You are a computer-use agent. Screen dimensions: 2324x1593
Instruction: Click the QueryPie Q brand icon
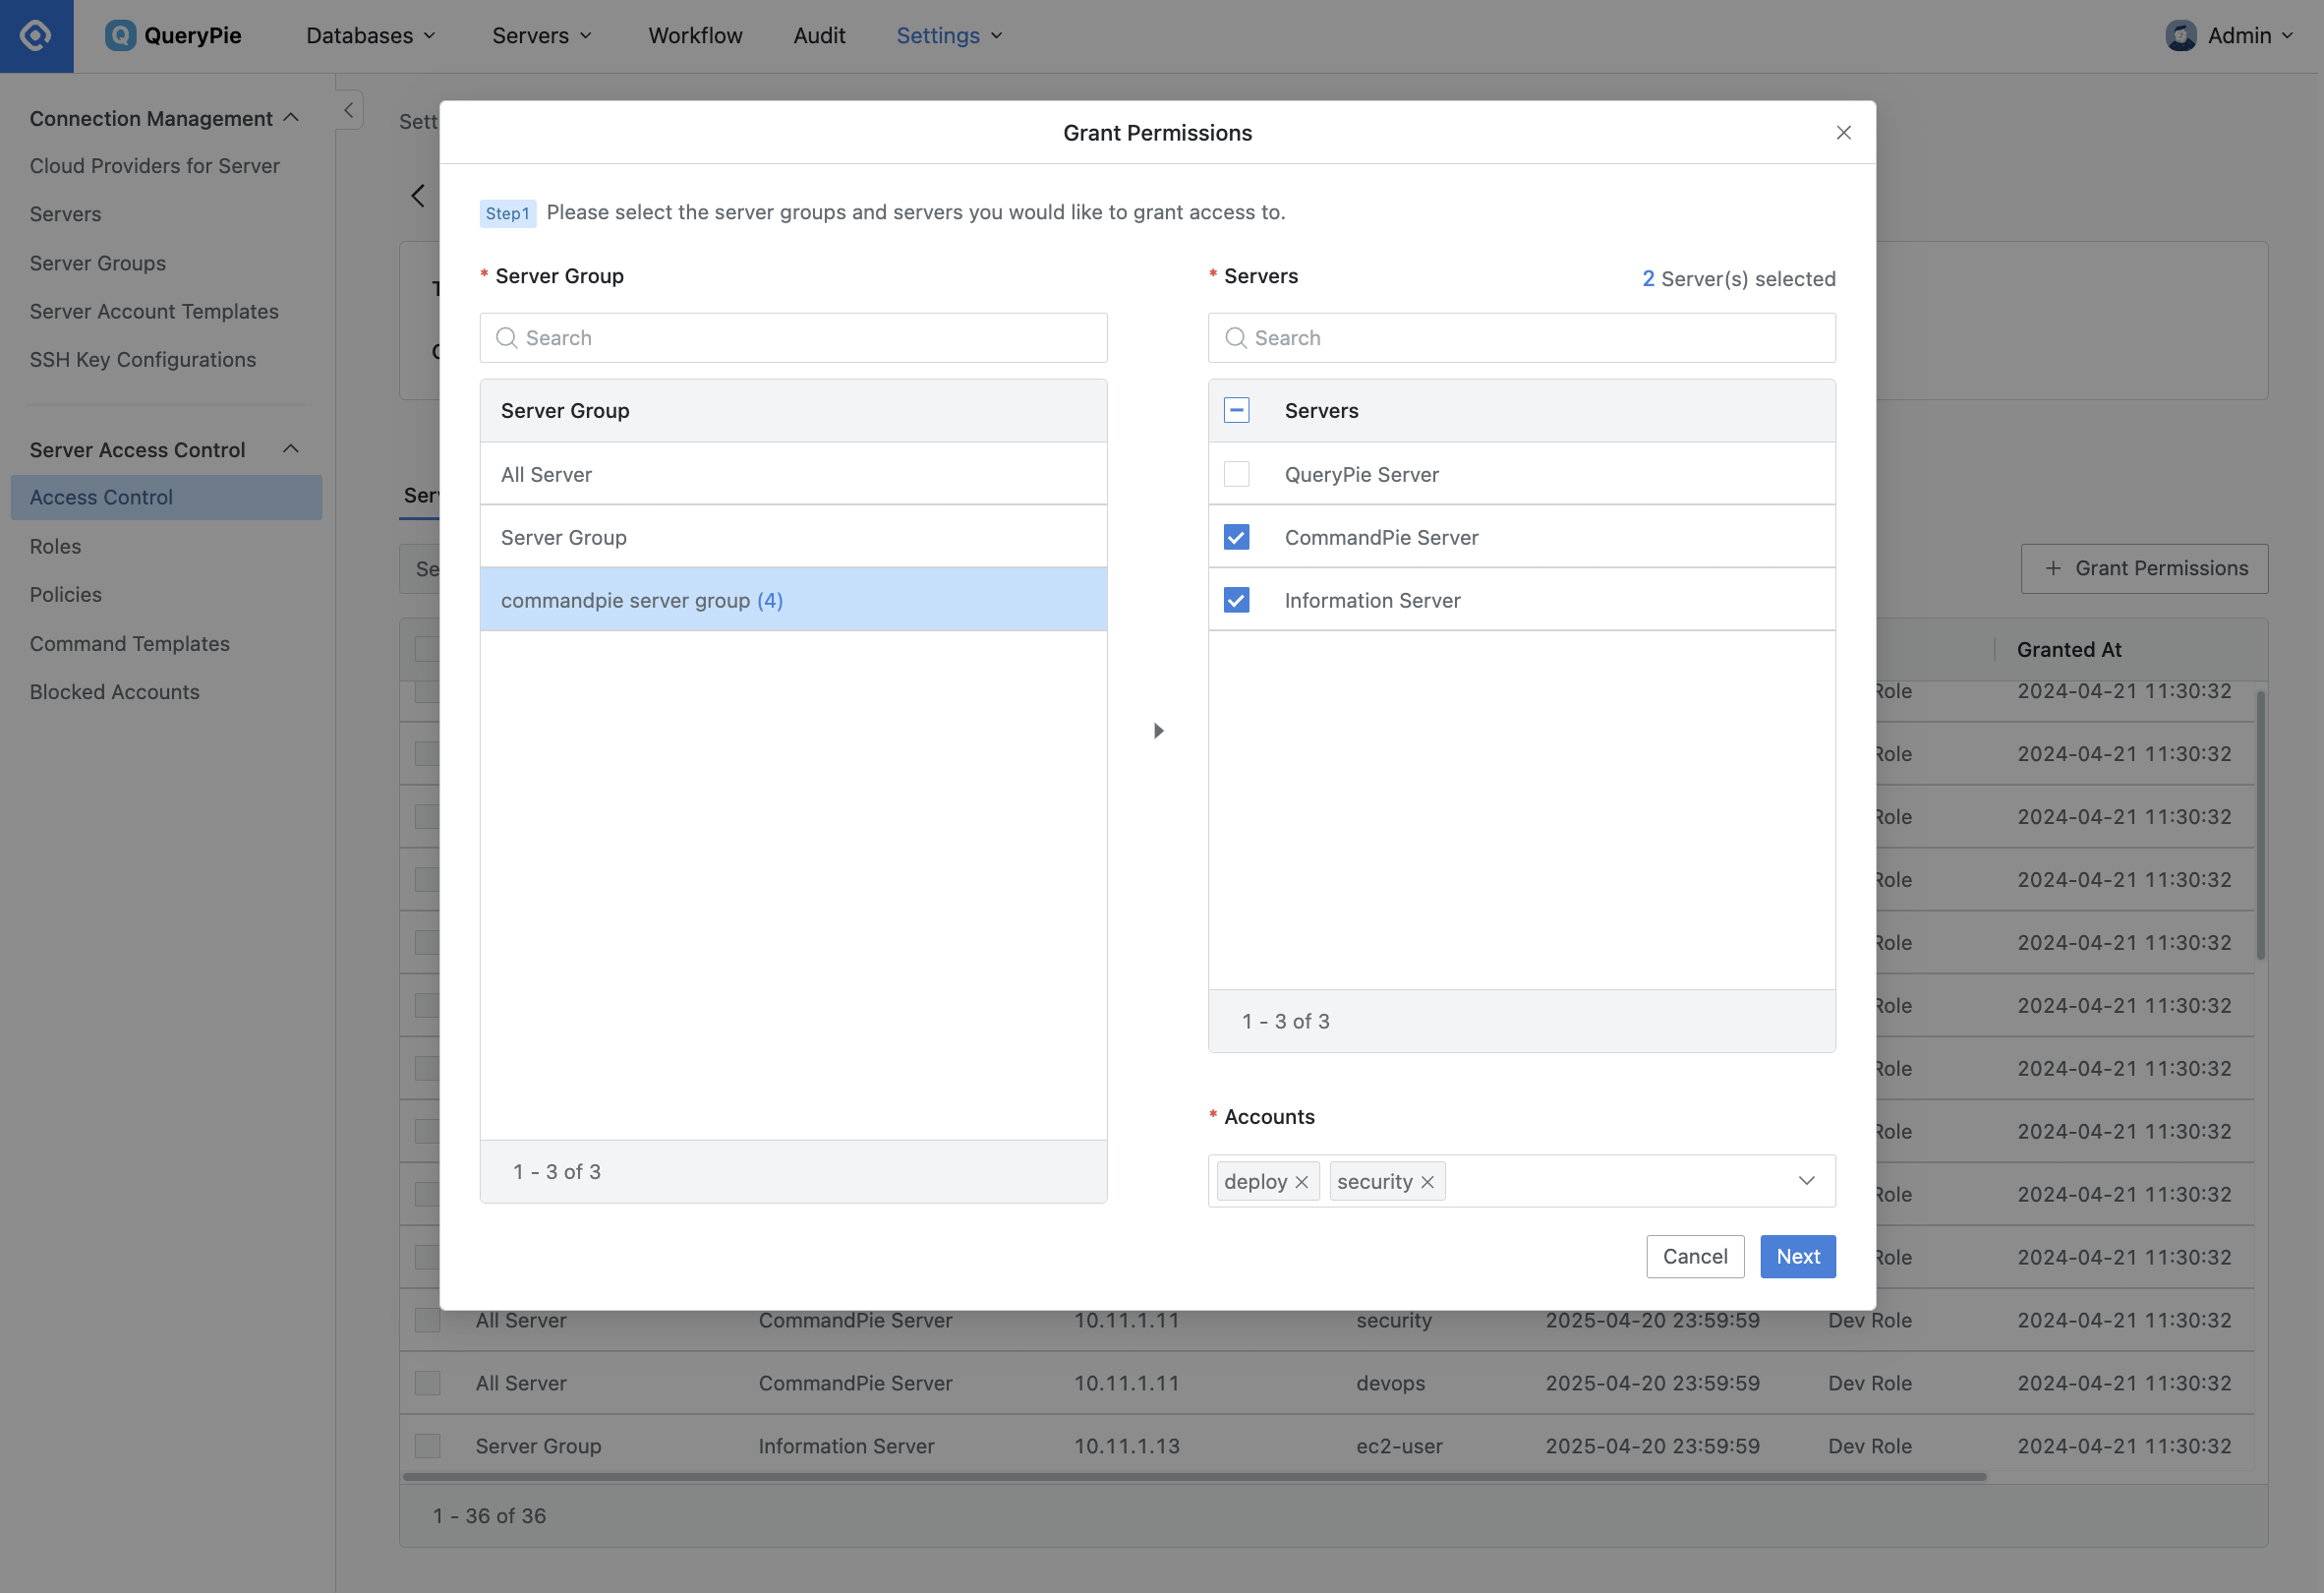120,36
